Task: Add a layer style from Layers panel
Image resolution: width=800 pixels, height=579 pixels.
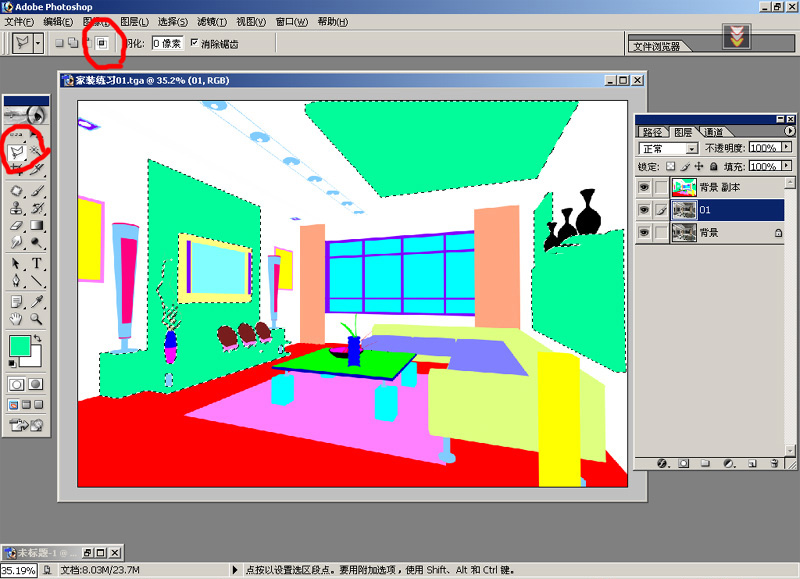Action: point(662,463)
